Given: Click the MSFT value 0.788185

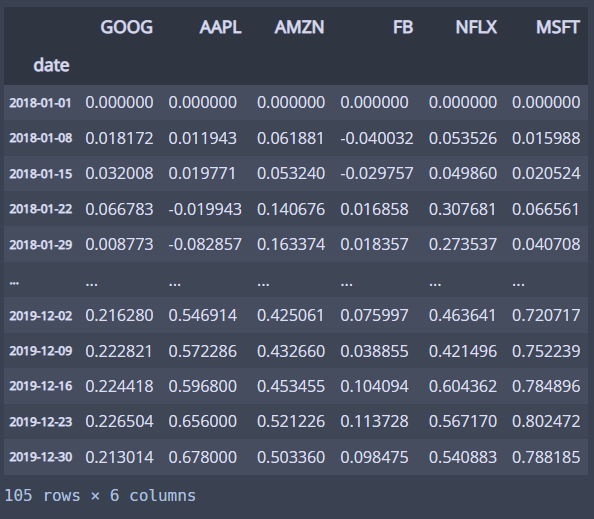Looking at the screenshot, I should (546, 457).
